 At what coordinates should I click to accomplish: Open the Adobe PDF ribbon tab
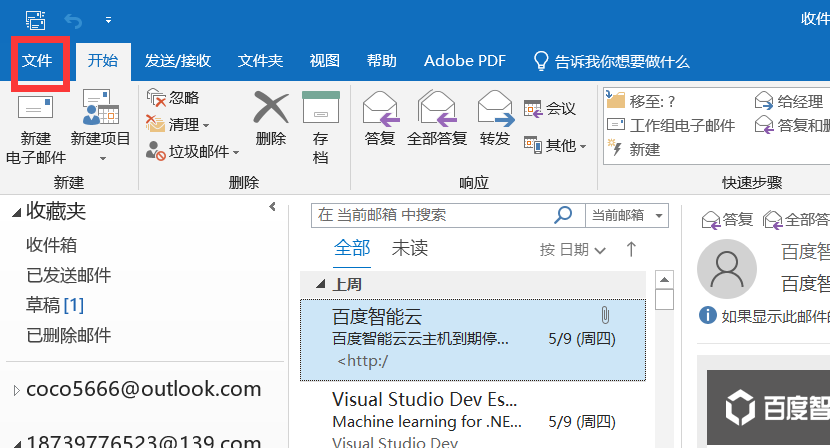[x=465, y=61]
